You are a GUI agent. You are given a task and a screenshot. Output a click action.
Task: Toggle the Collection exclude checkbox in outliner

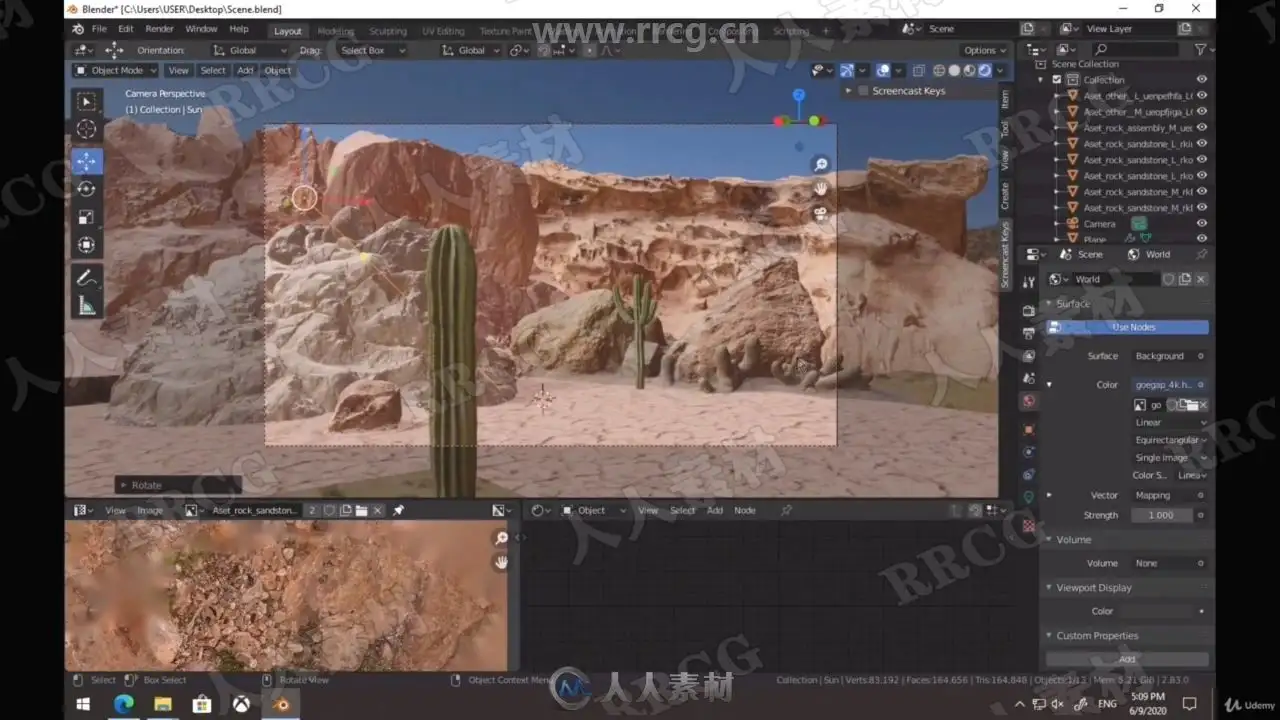click(1057, 80)
